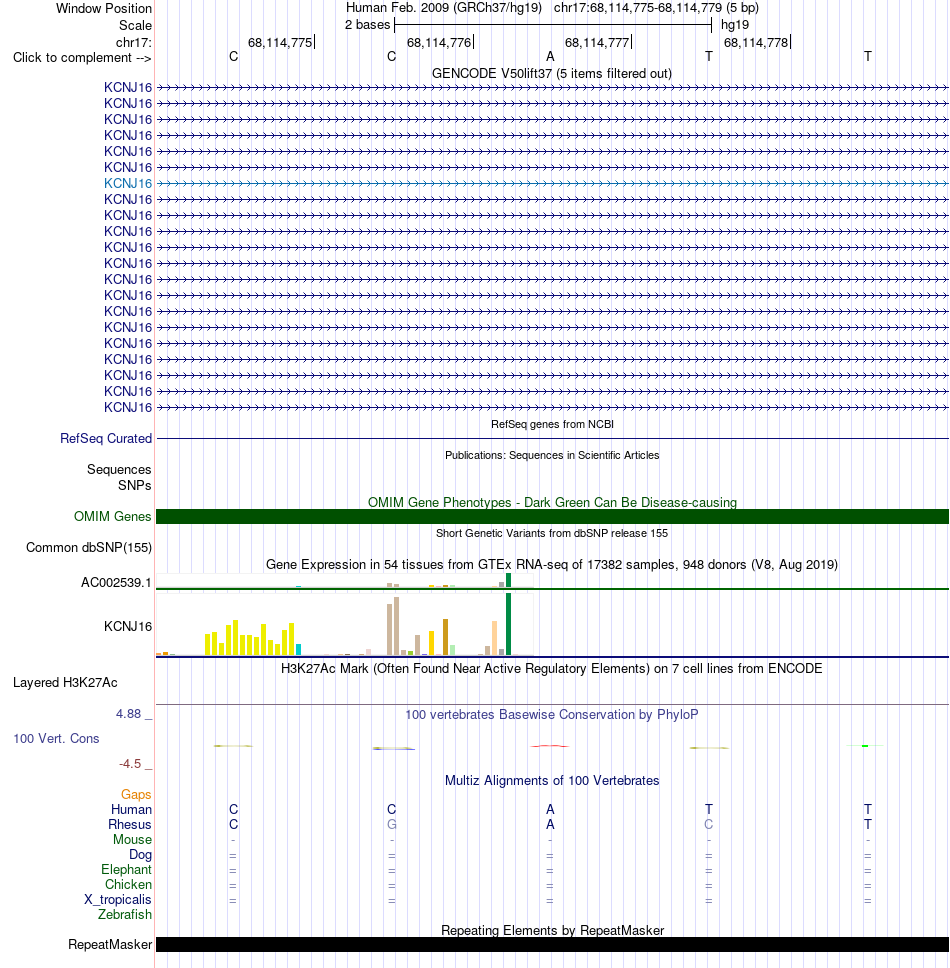Image resolution: width=950 pixels, height=968 pixels.
Task: Click 'OMIM Gene Phenotypes' green title
Action: pos(552,503)
